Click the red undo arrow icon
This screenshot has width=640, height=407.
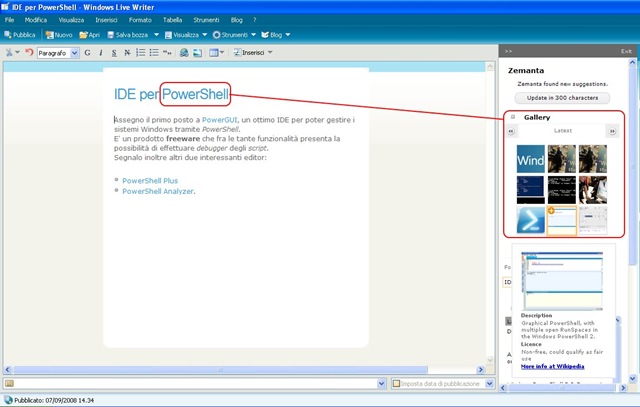(29, 52)
